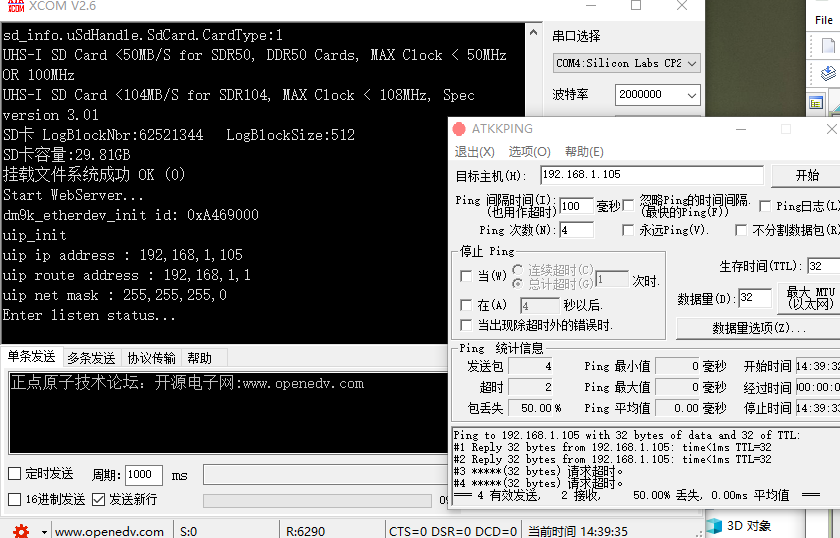Switch to 单条发送 tab
This screenshot has height=538, width=840.
point(32,357)
